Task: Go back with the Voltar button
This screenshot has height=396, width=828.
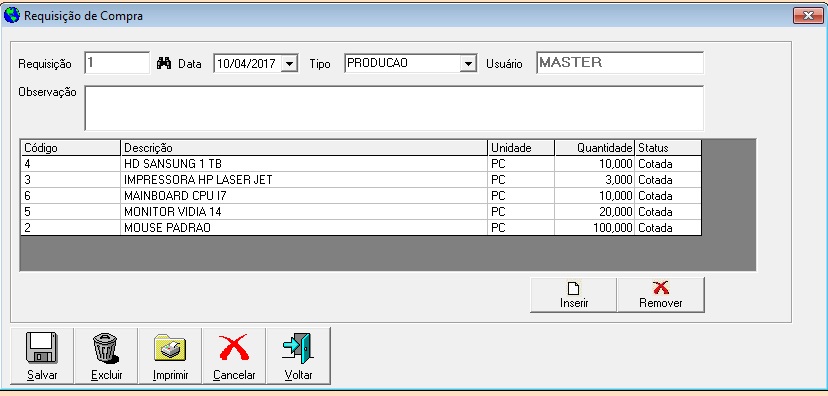Action: point(298,356)
